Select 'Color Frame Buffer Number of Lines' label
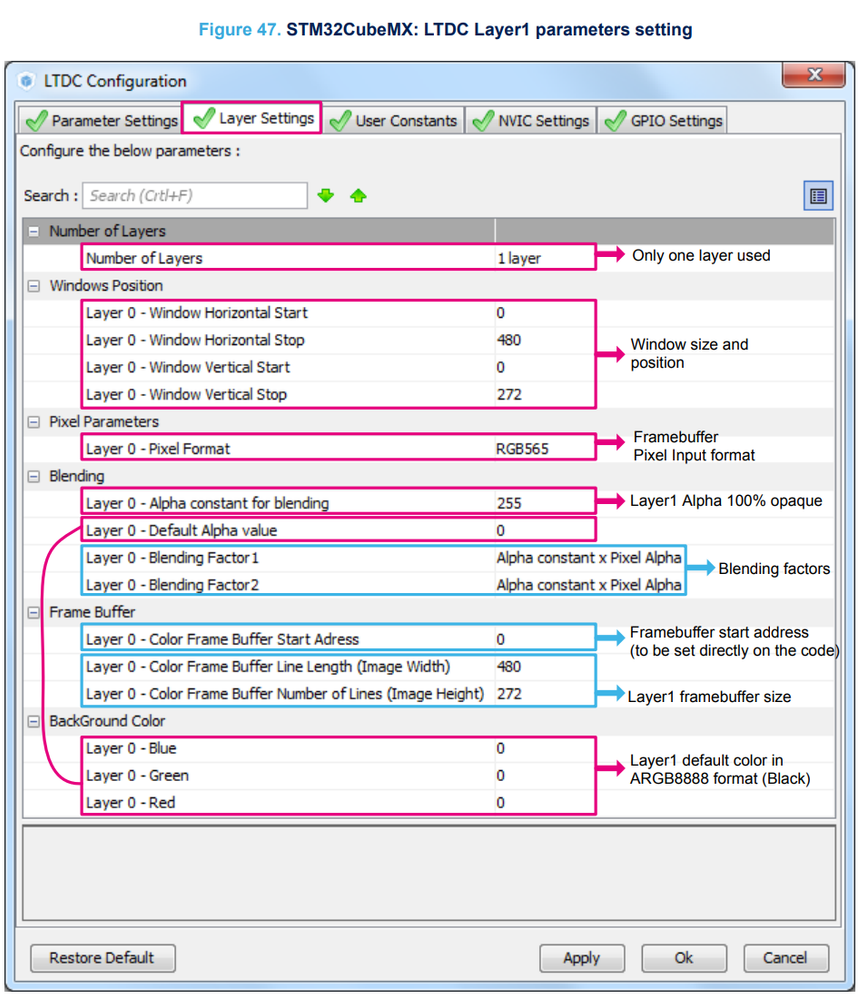 click(x=285, y=694)
